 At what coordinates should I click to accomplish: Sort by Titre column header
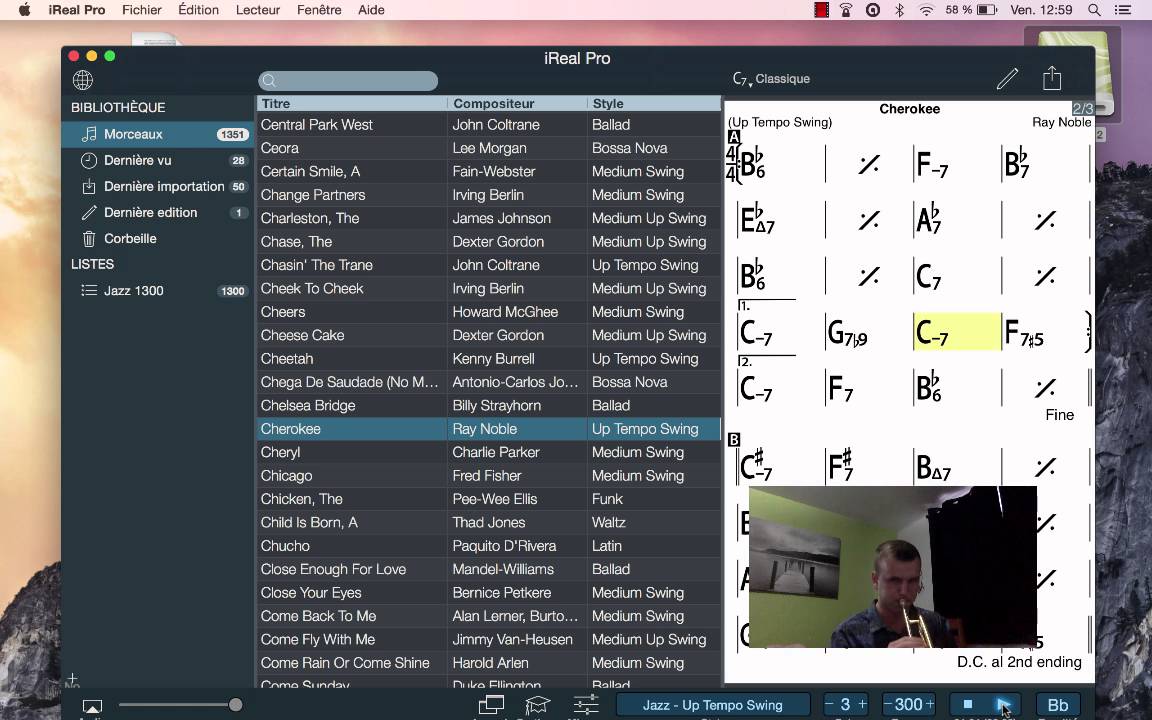pyautogui.click(x=351, y=104)
